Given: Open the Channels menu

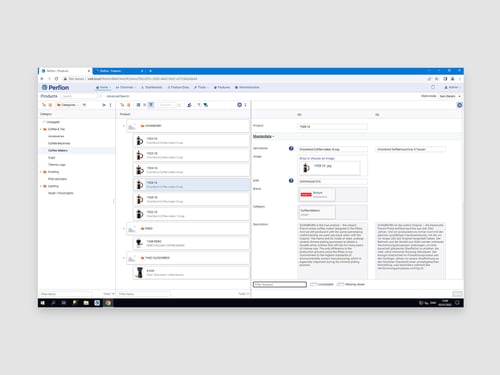Looking at the screenshot, I should 126,87.
